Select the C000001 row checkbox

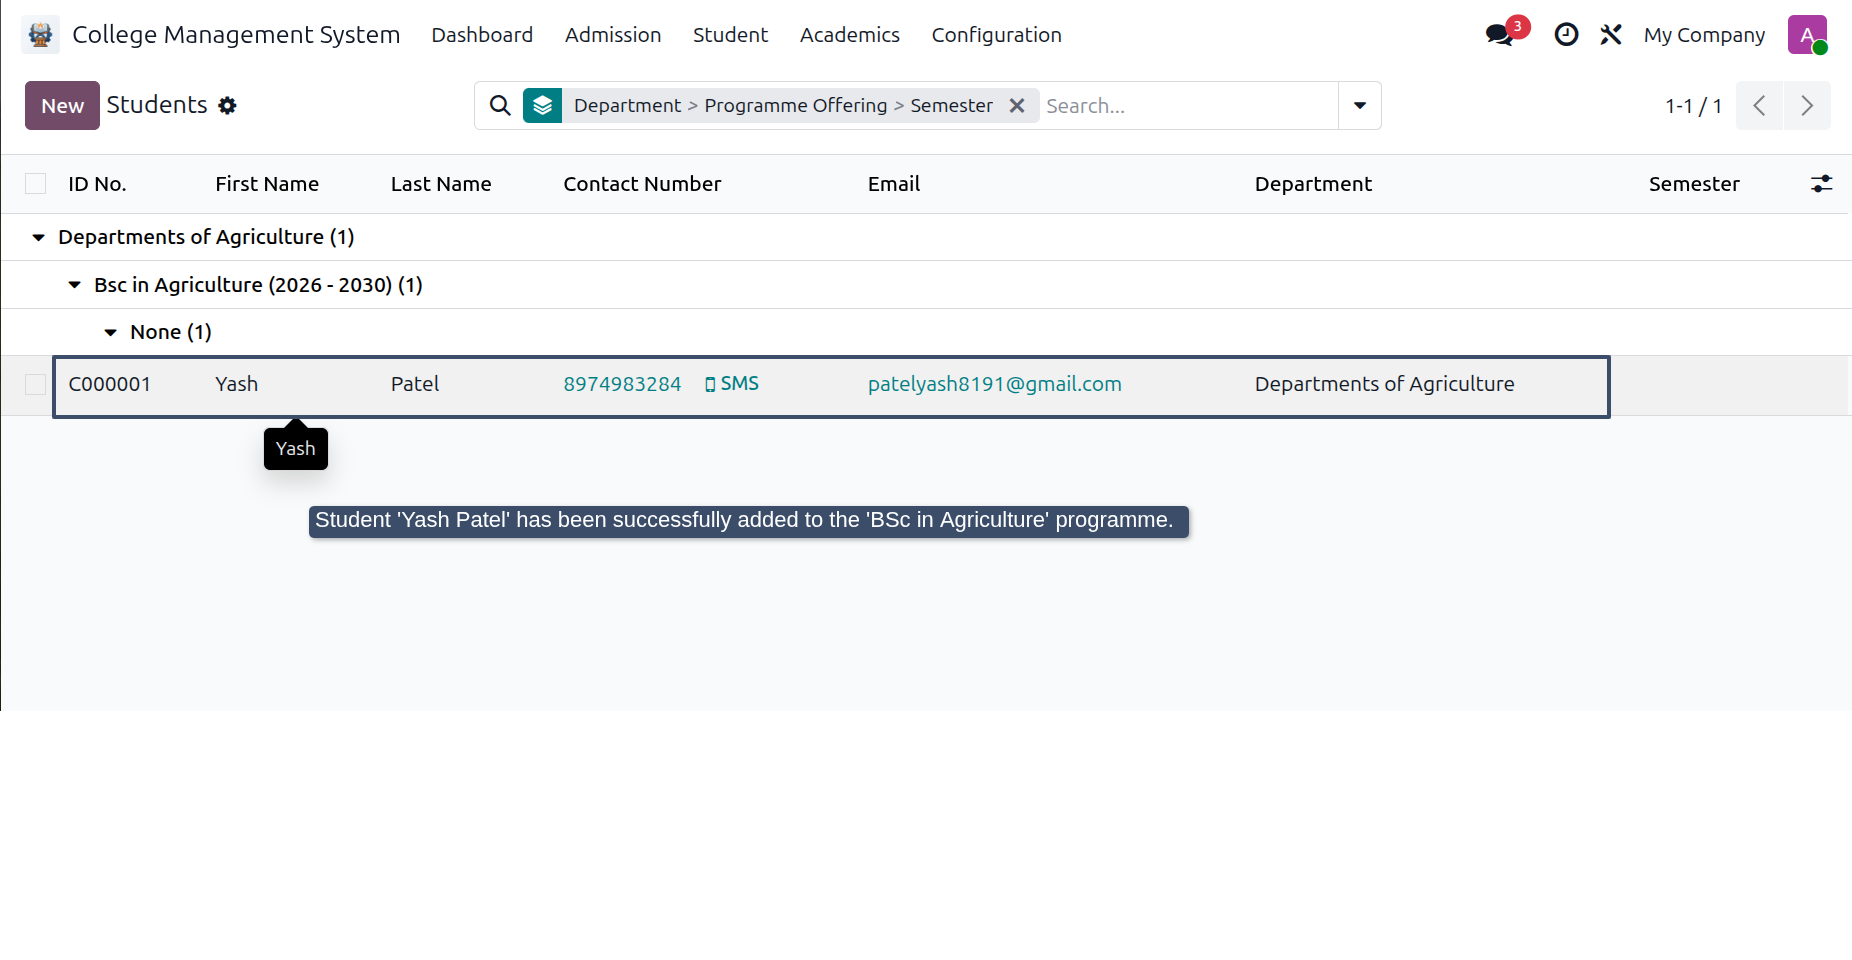[36, 384]
